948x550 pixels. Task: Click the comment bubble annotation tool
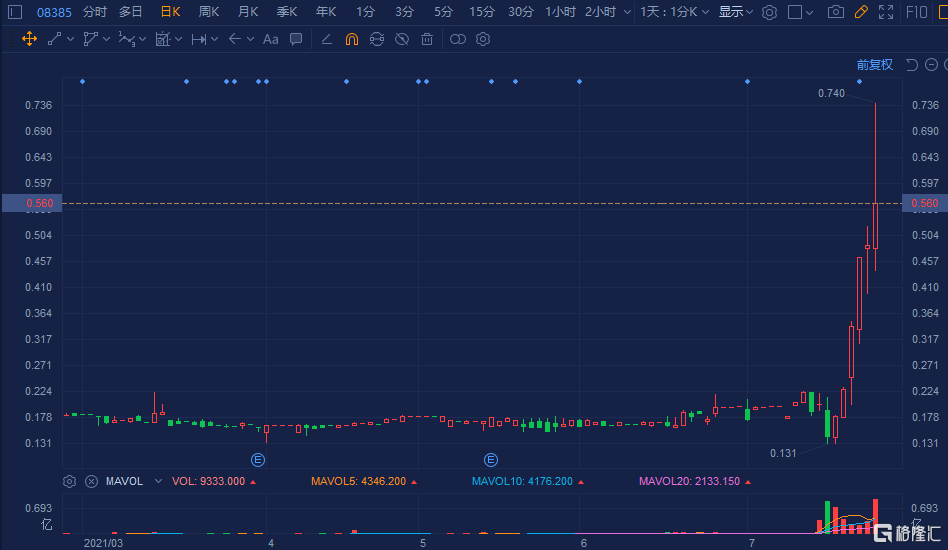coord(296,39)
